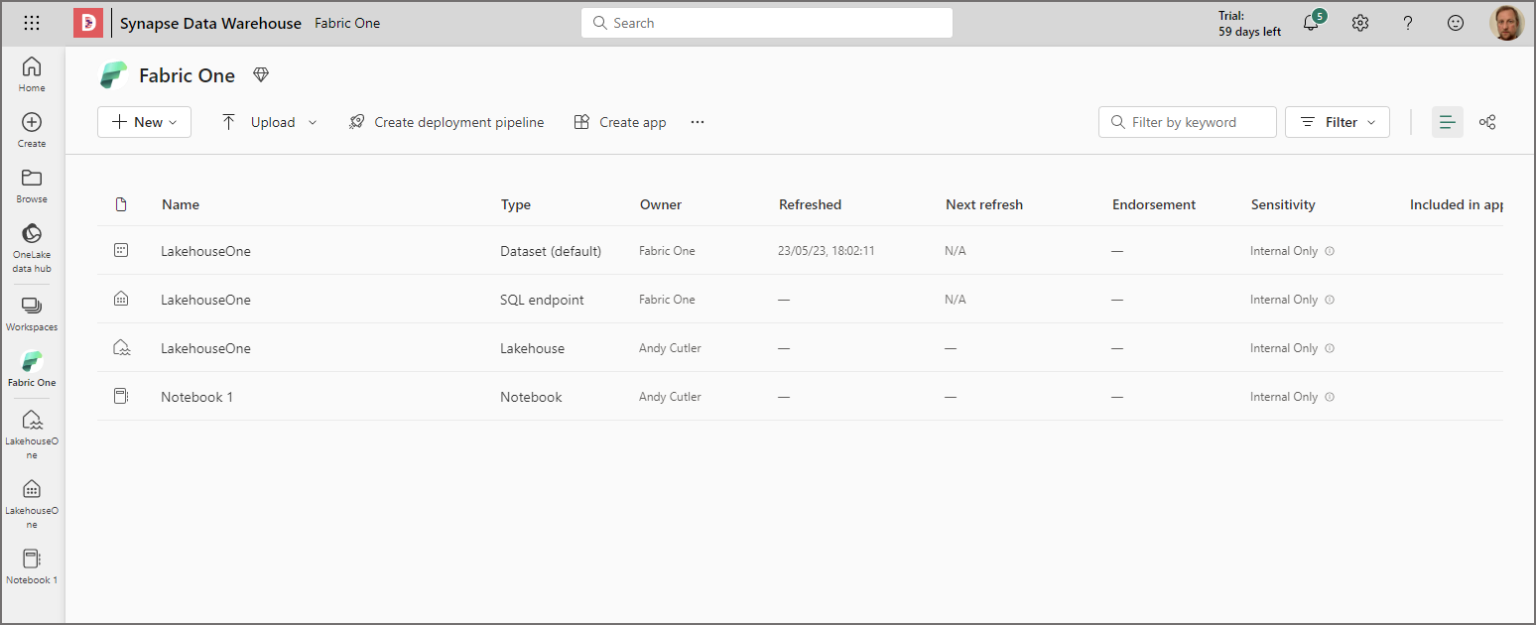1536x625 pixels.
Task: Click Create deployment pipeline
Action: 446,121
